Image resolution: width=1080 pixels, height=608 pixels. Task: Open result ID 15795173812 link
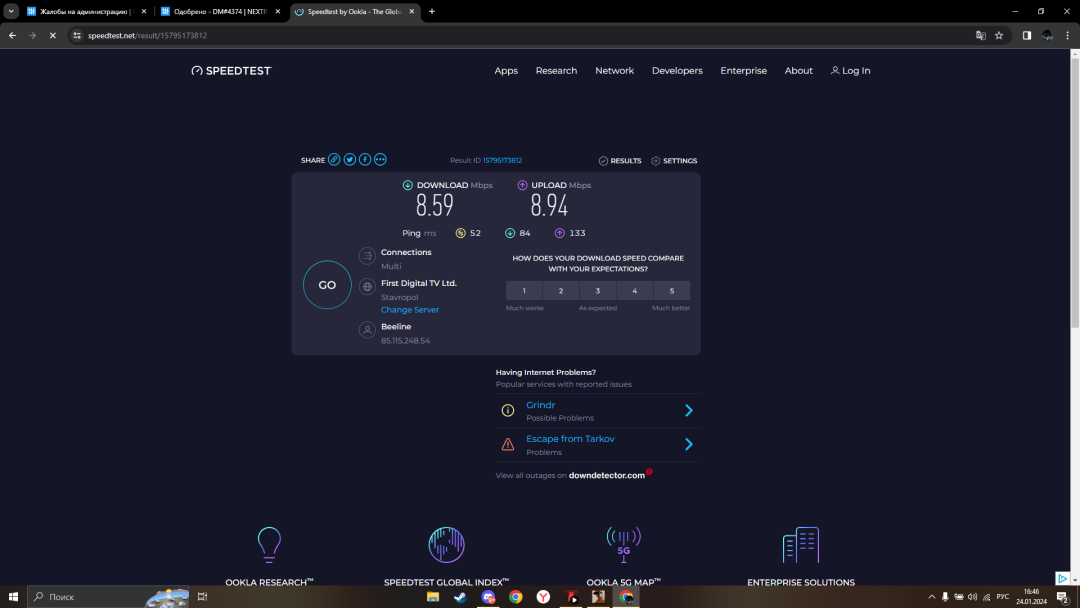(x=502, y=160)
